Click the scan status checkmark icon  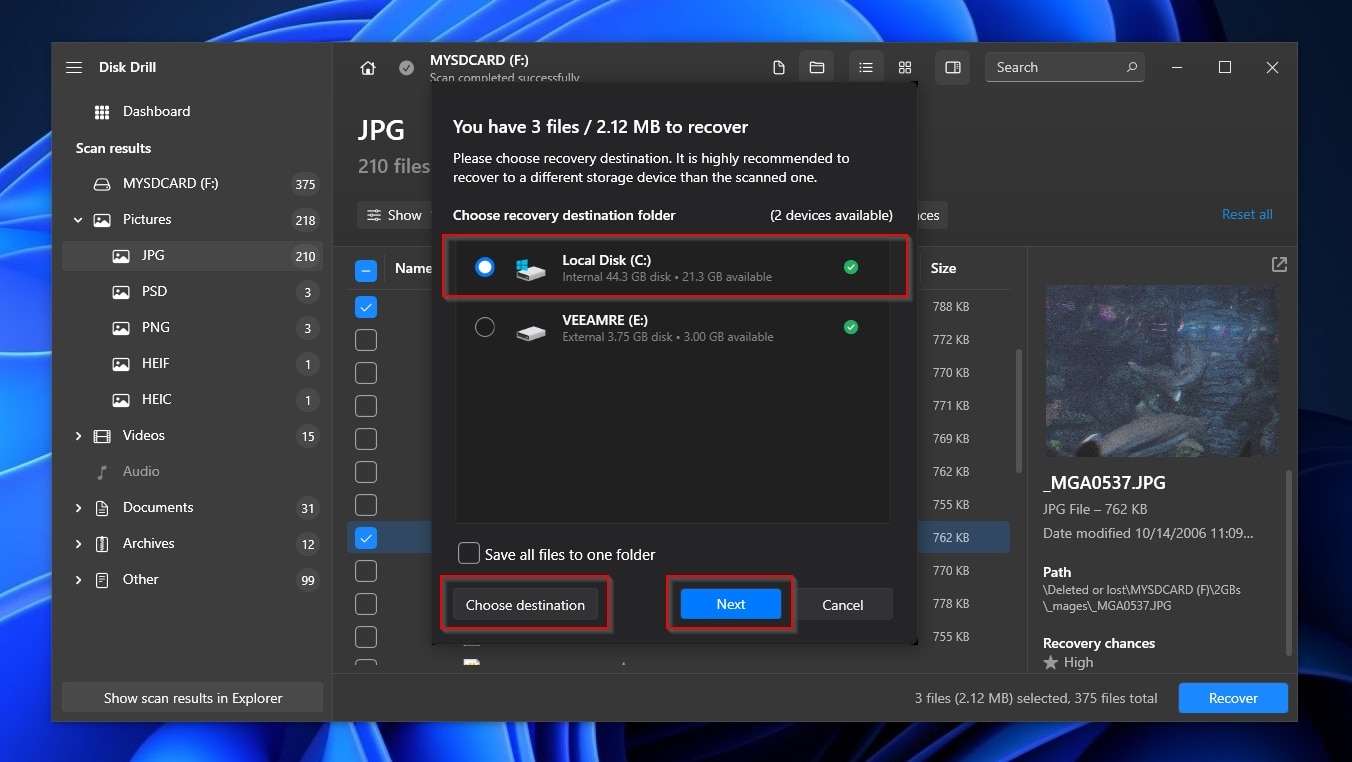point(406,68)
